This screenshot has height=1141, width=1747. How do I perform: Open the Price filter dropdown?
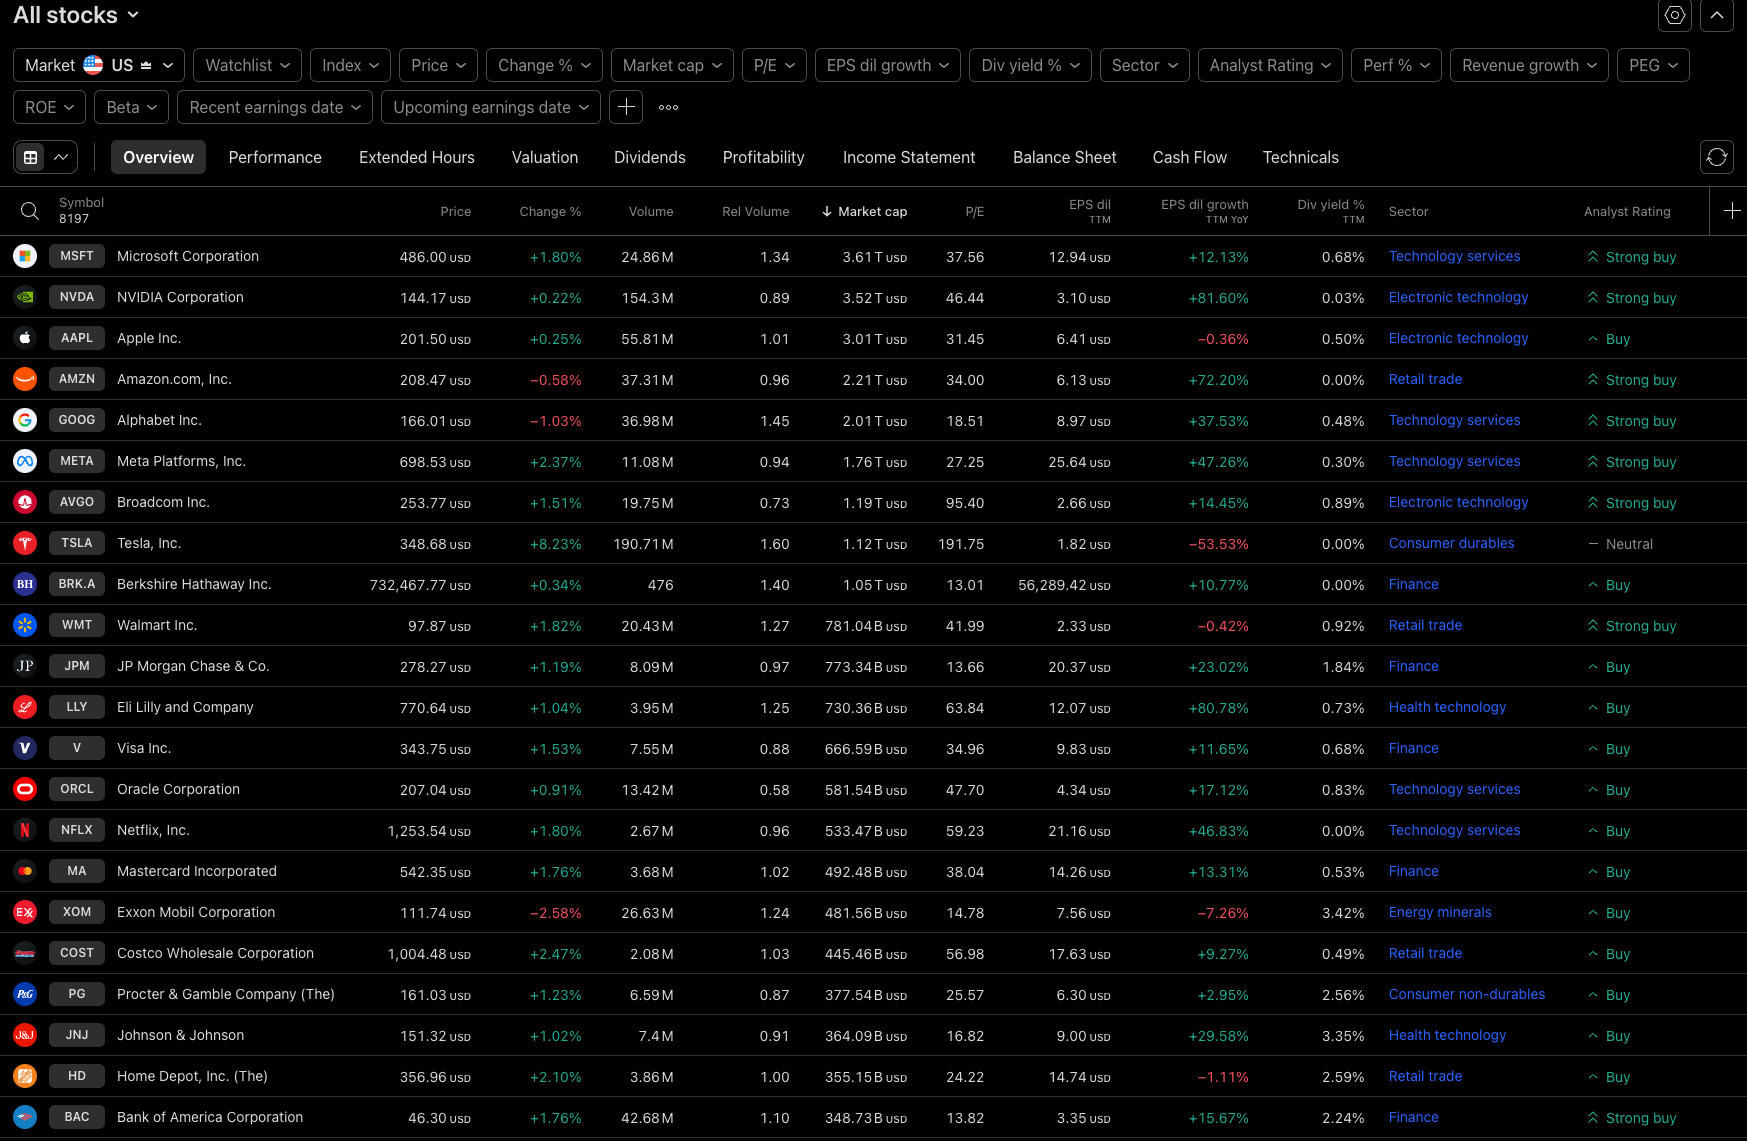click(438, 65)
